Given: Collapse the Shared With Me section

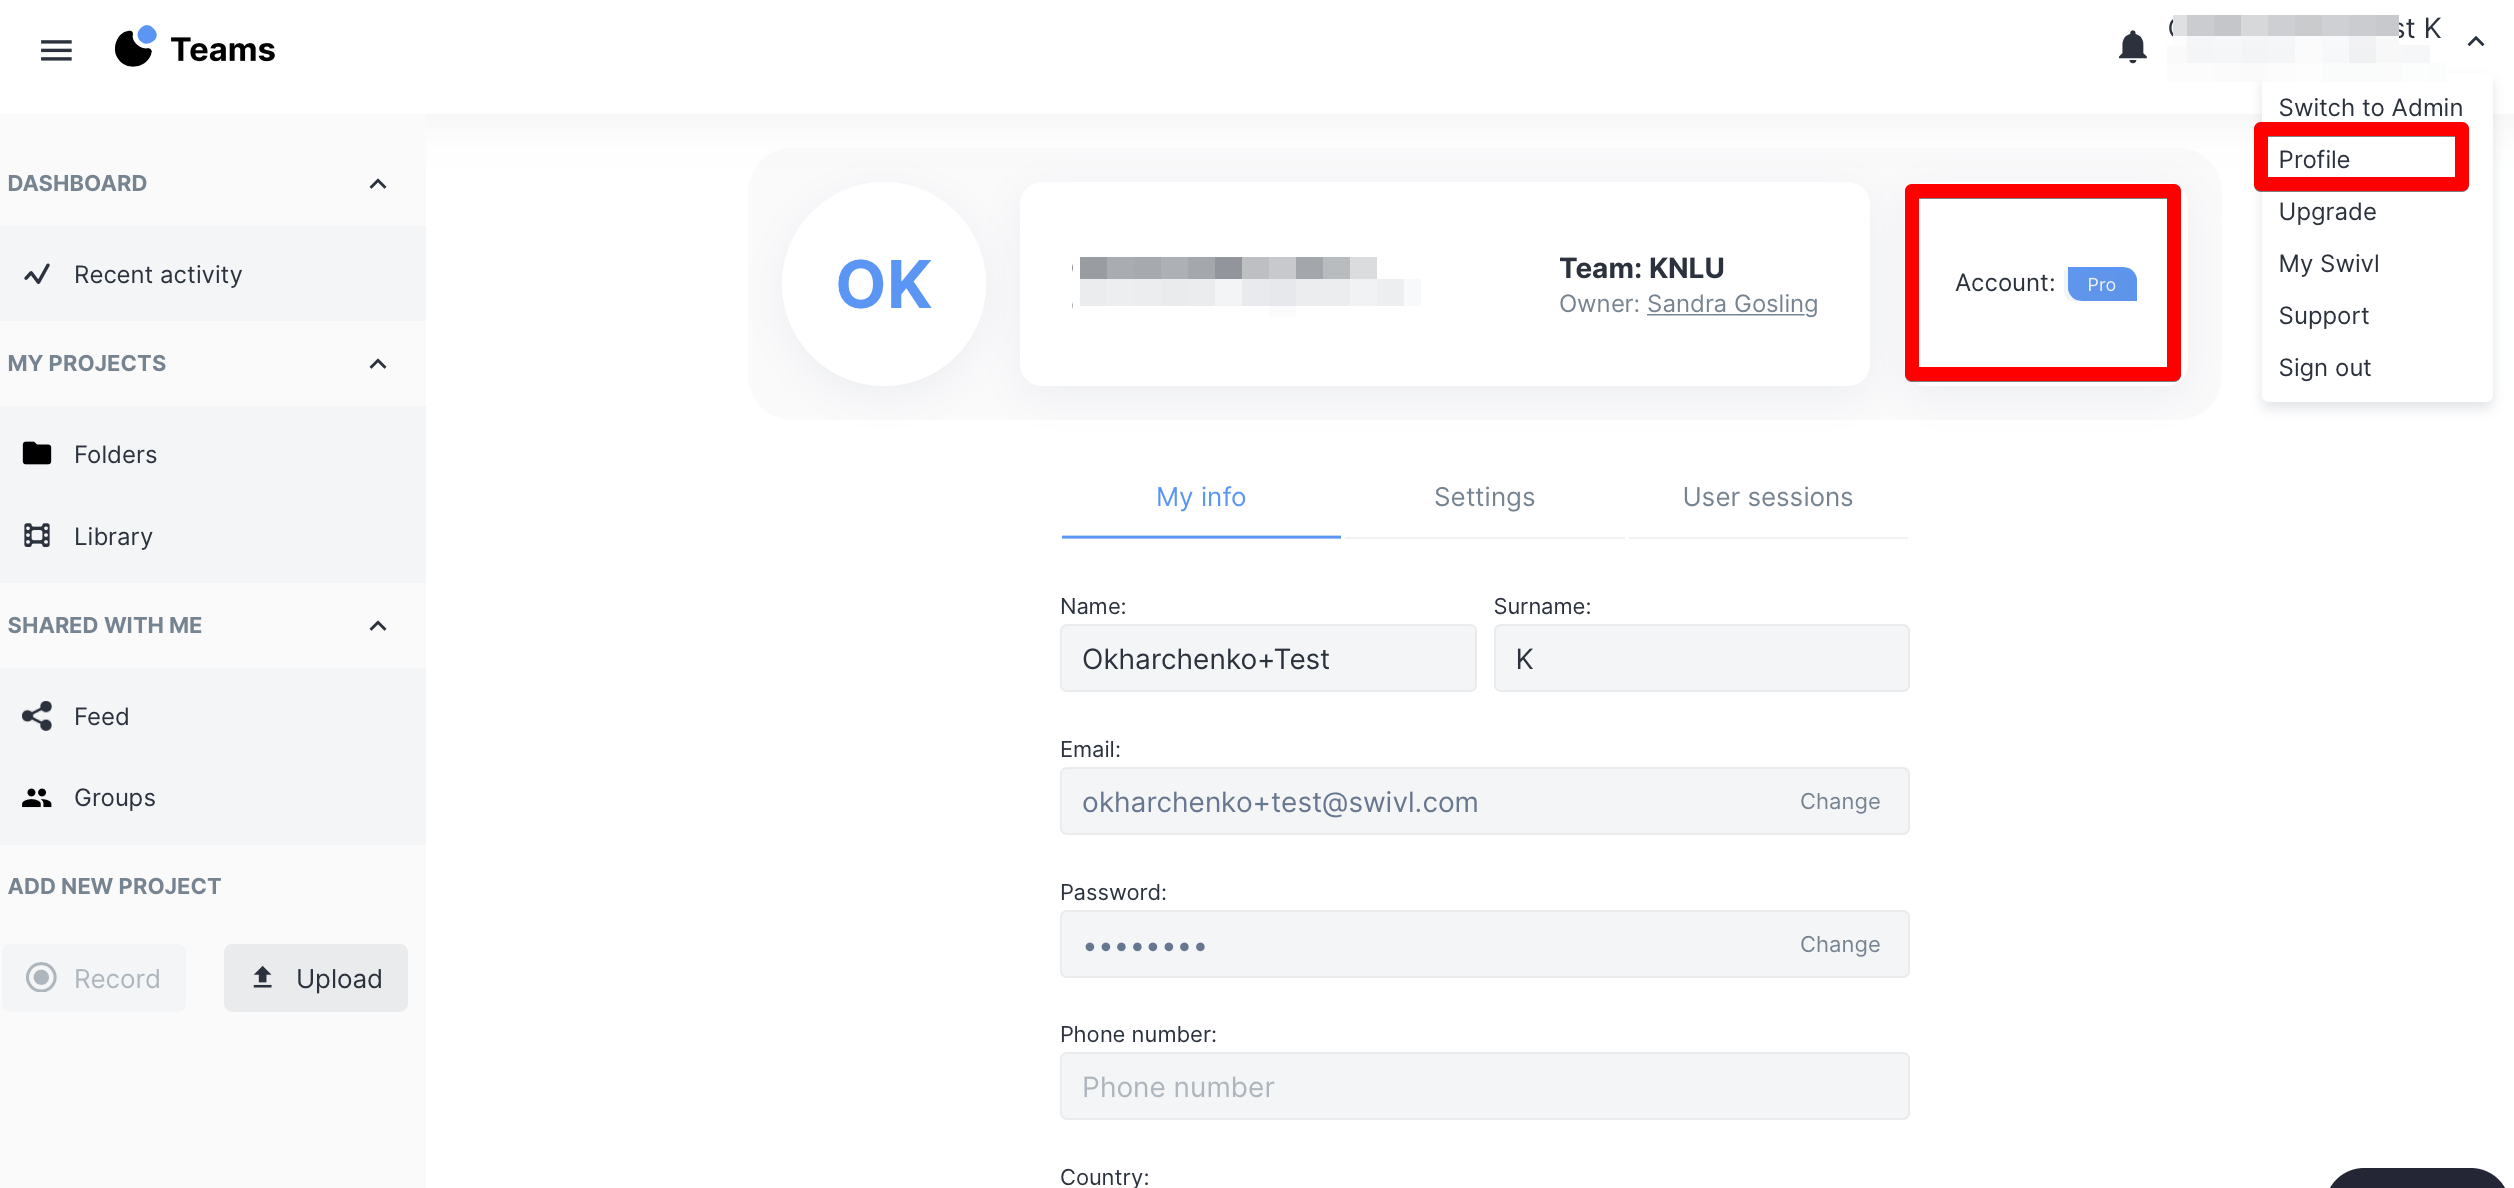Looking at the screenshot, I should 378,625.
